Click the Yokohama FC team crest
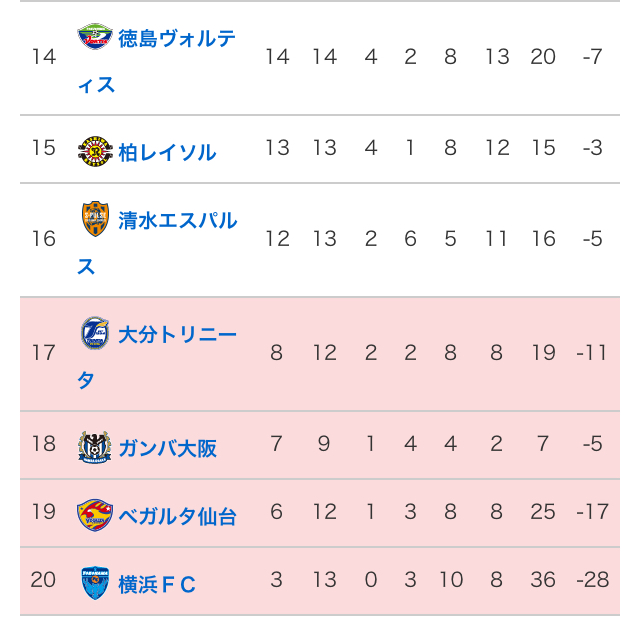 click(95, 583)
